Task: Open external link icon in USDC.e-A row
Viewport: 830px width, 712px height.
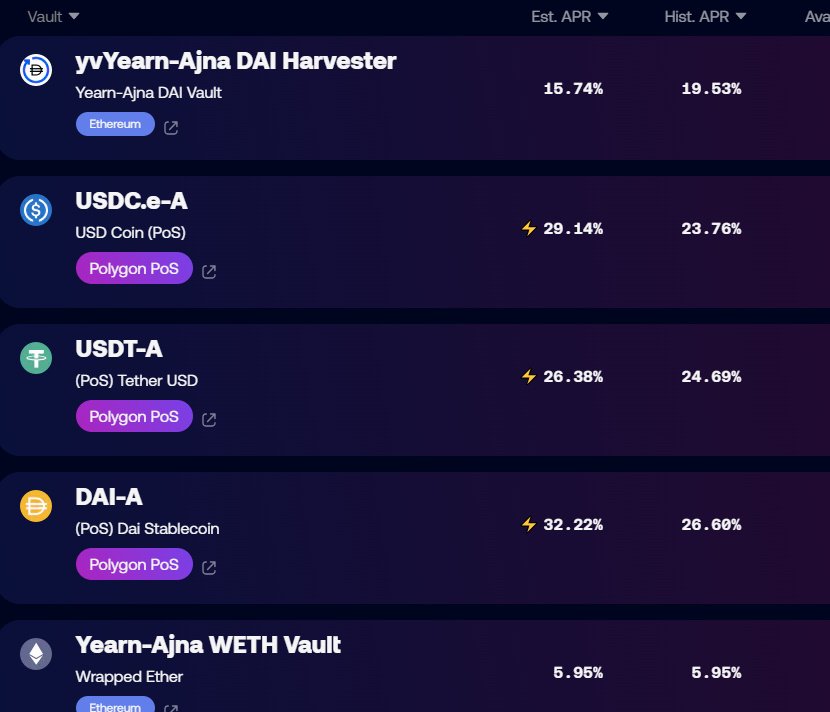Action: (x=209, y=272)
